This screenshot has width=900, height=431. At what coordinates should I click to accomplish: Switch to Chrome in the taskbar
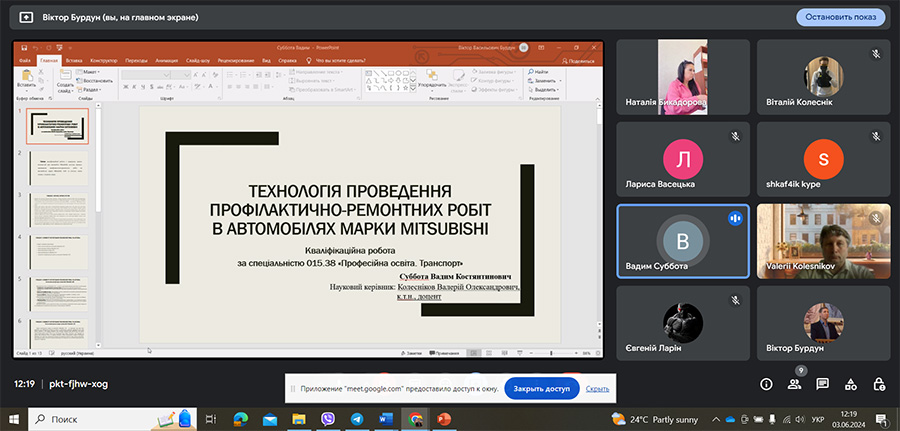tap(414, 418)
